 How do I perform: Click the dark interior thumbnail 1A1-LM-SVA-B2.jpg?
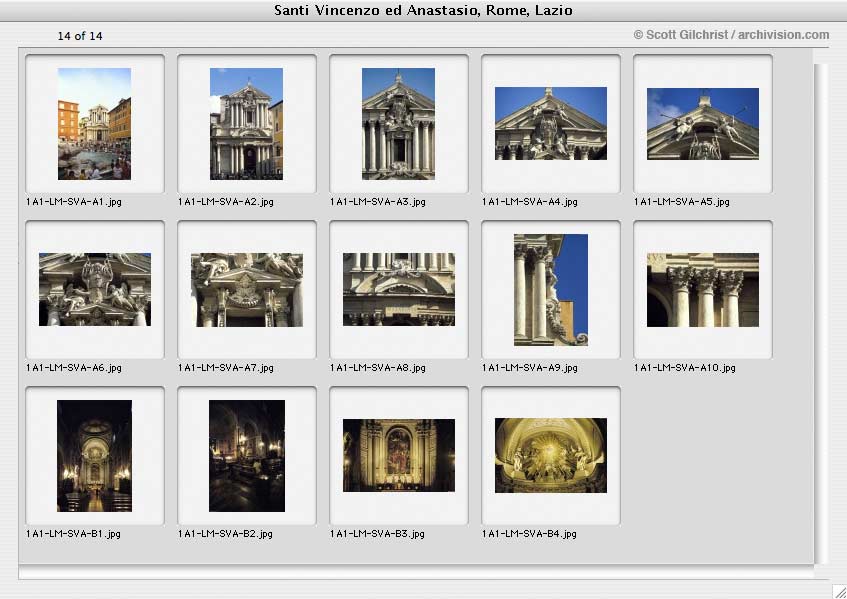(247, 456)
